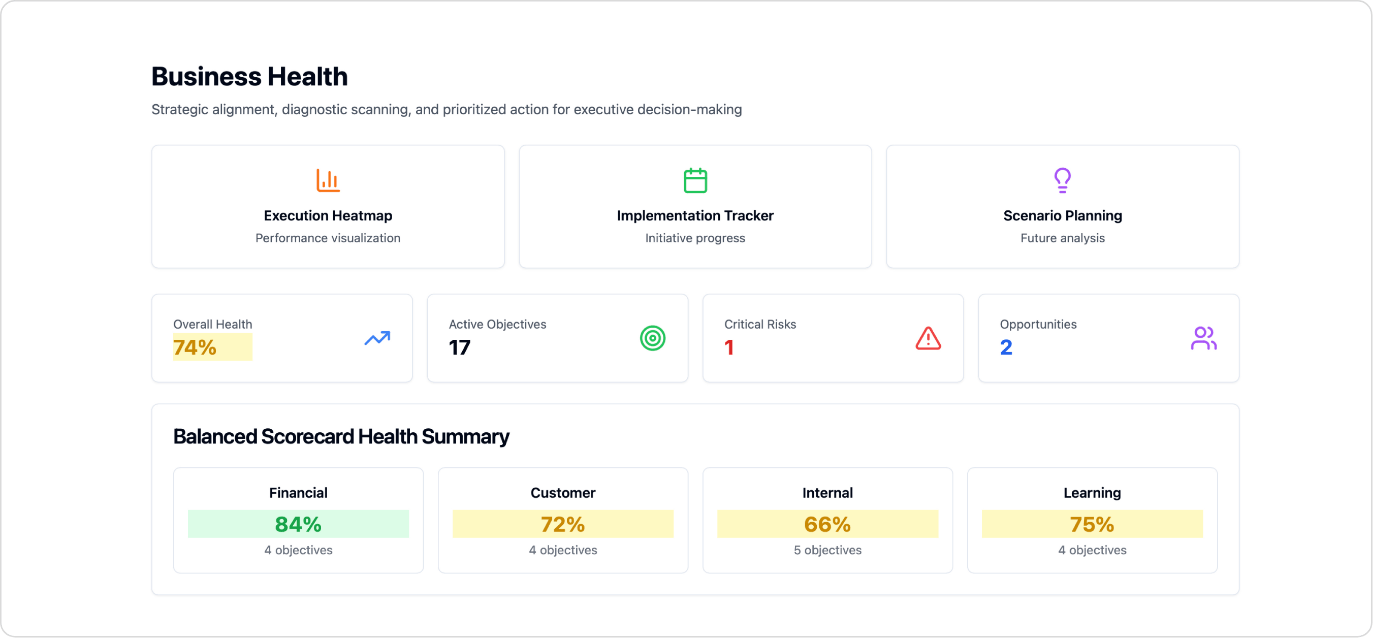Open the Execution Heatmap title link
Screen dimensions: 1373x638
(328, 216)
